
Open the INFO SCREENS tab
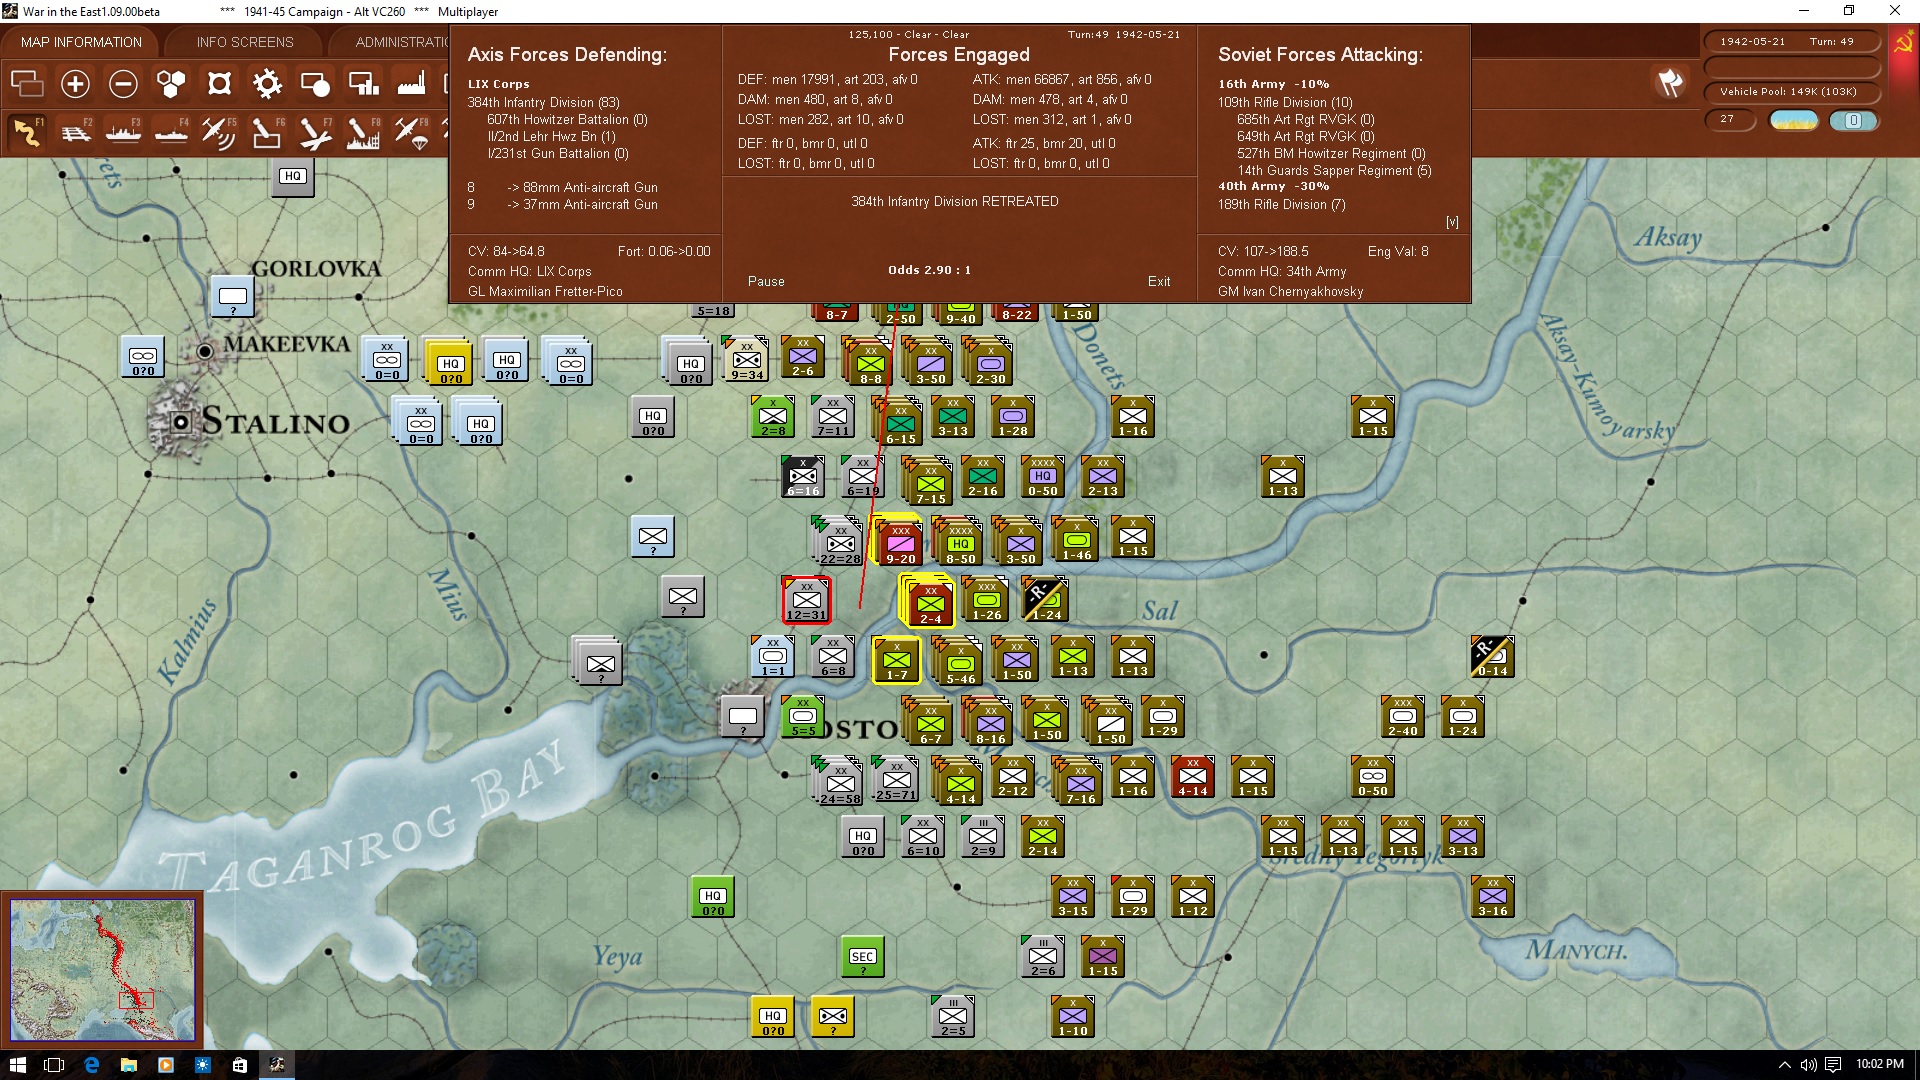click(245, 42)
